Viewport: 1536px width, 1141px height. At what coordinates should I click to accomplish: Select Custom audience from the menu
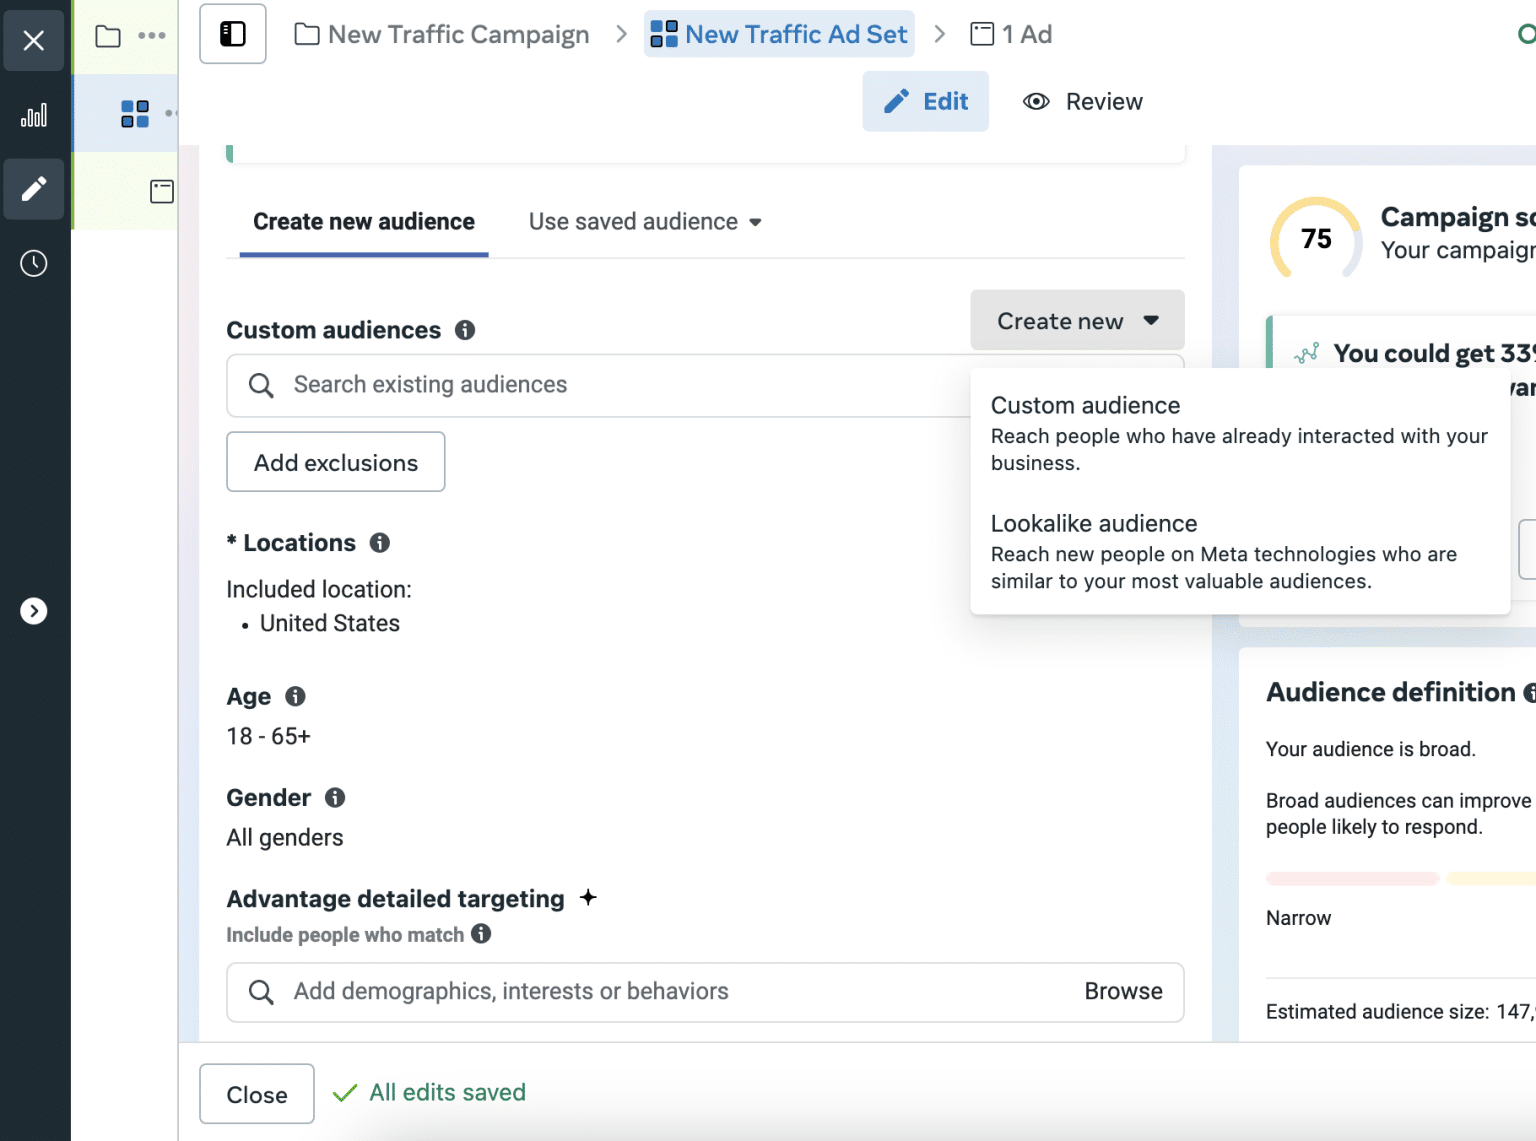tap(1085, 405)
